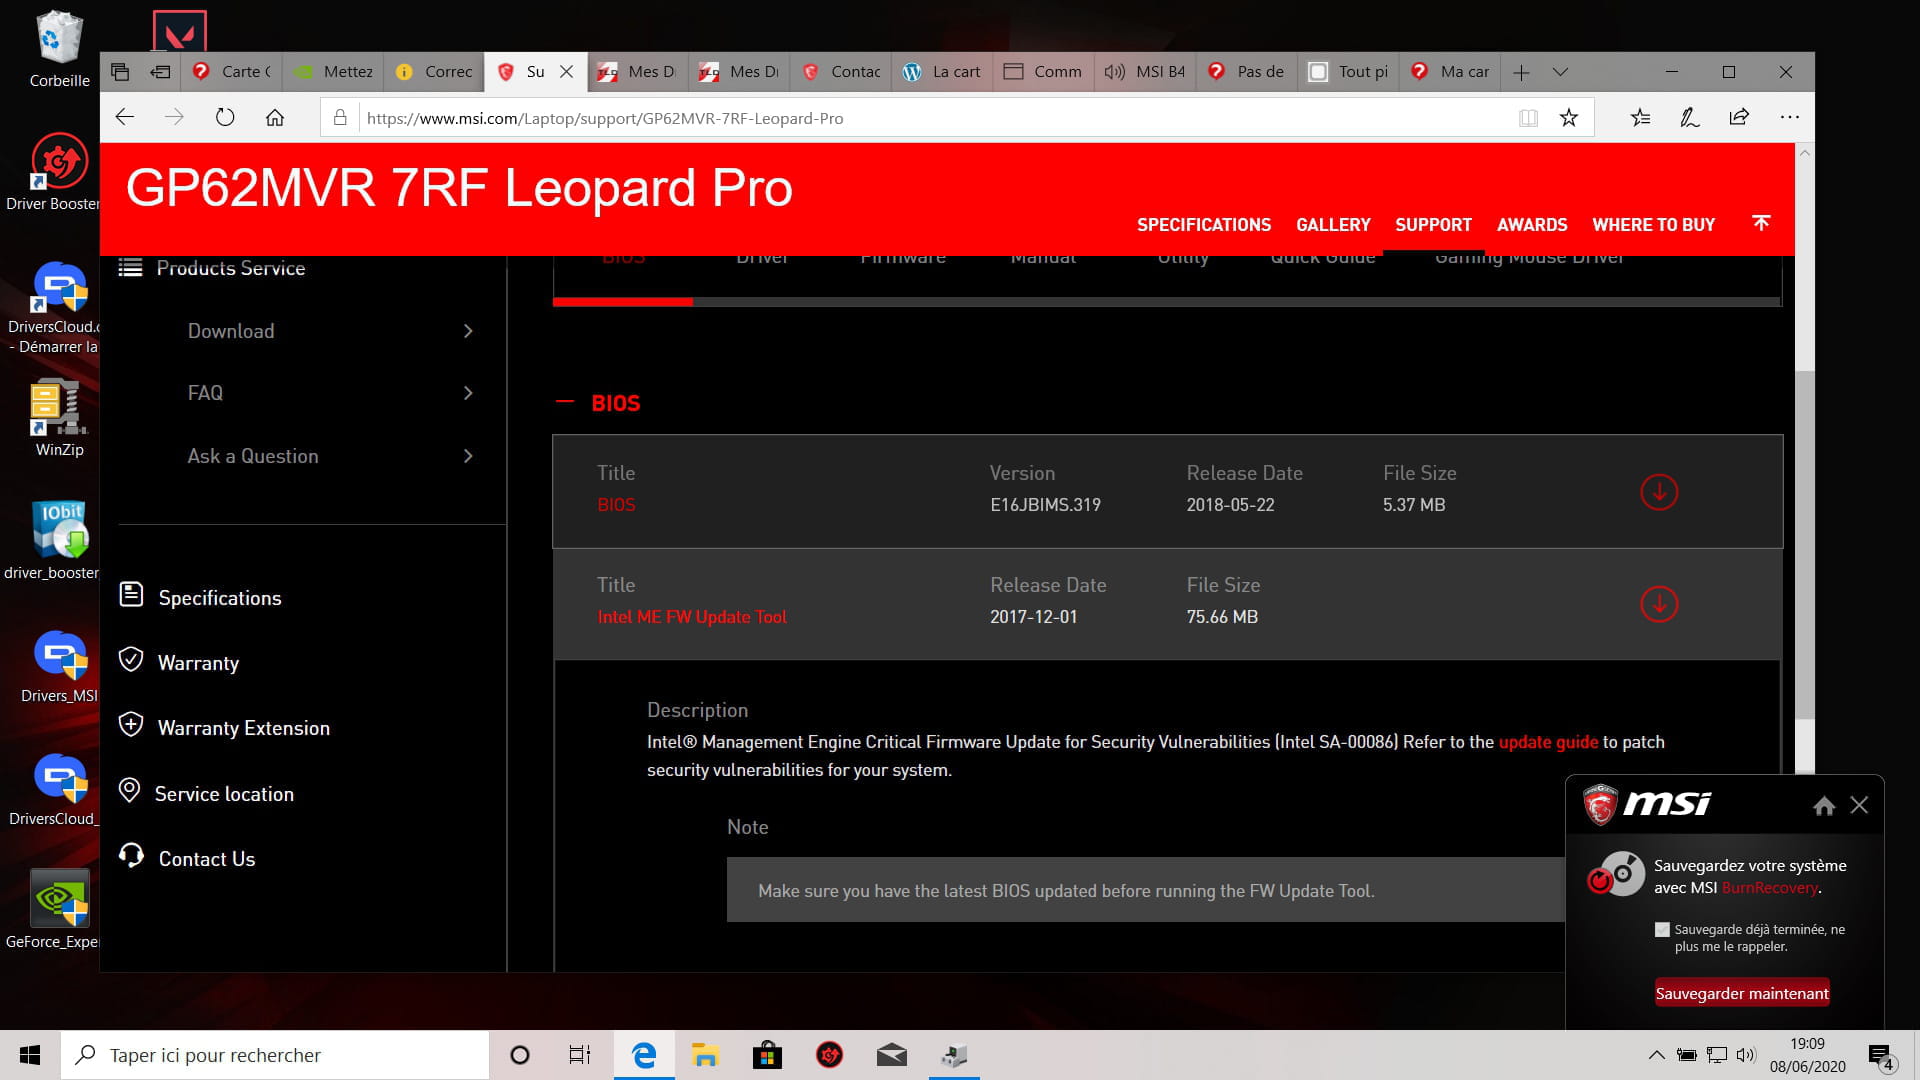Refresh the MSI support page
1920x1080 pixels.
225,118
